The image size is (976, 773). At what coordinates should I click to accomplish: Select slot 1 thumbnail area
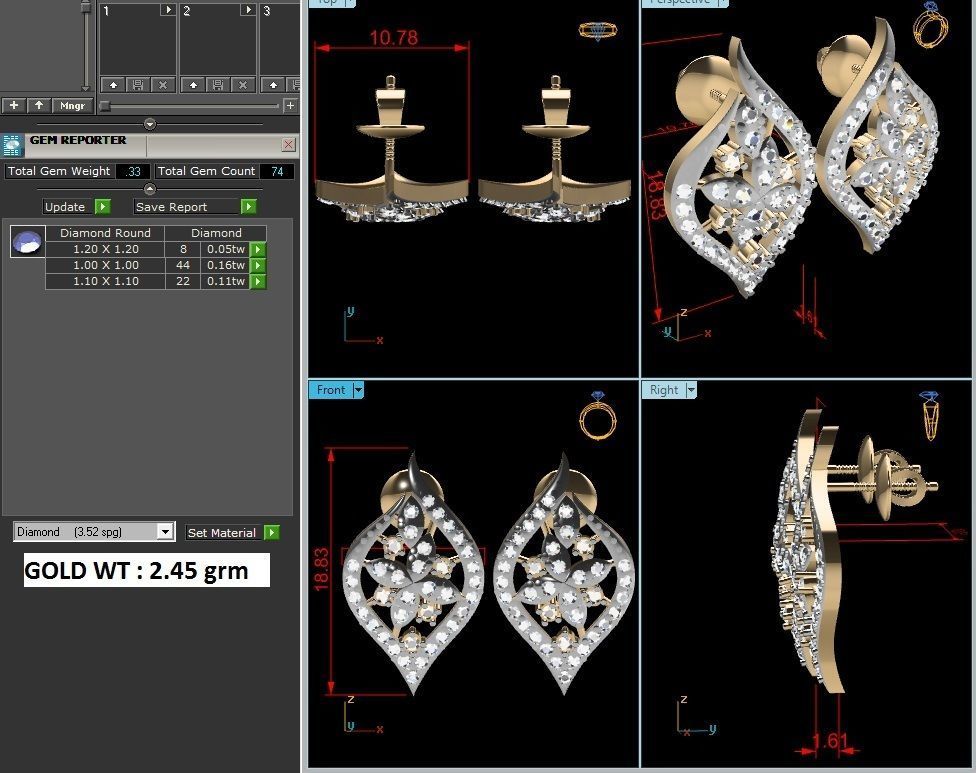tap(138, 45)
